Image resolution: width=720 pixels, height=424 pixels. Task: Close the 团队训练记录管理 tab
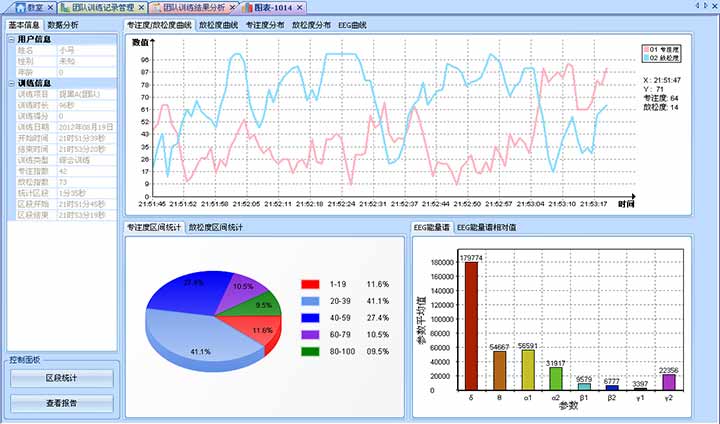pyautogui.click(x=140, y=7)
